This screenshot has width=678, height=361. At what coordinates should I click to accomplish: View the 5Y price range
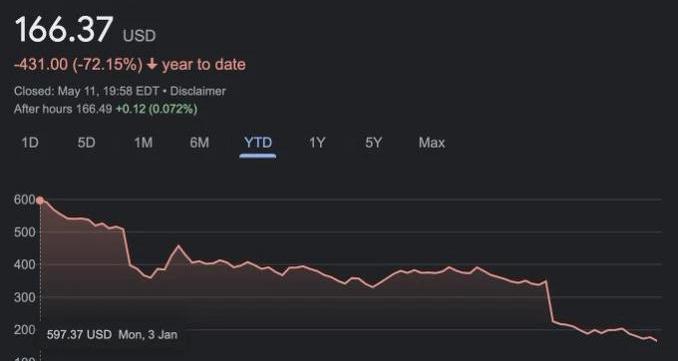(374, 143)
